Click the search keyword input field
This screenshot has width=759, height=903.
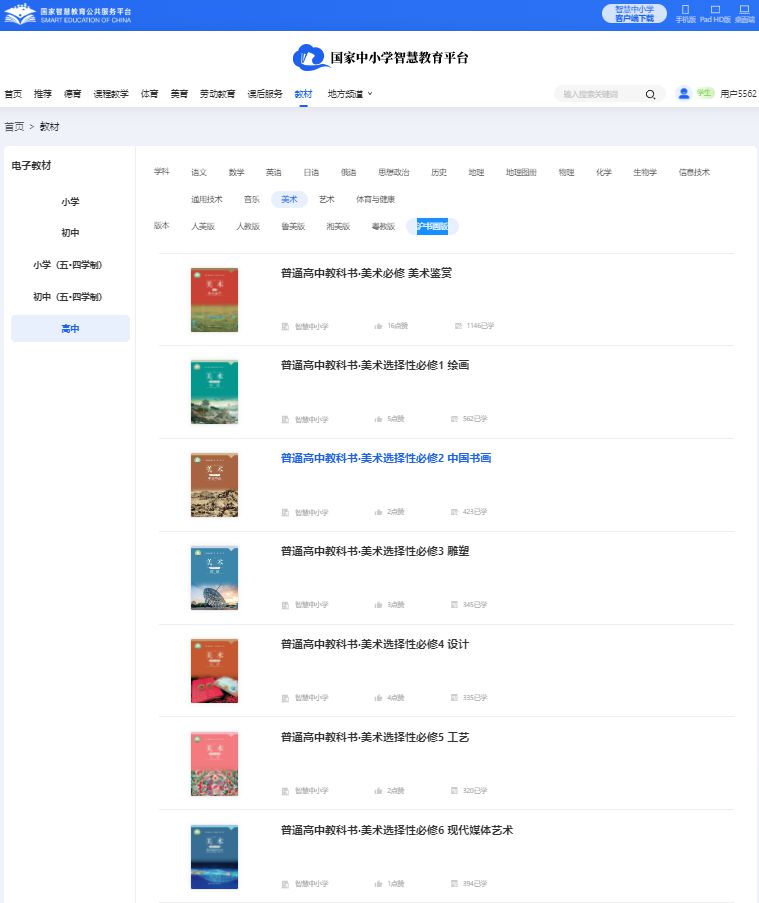pos(598,94)
